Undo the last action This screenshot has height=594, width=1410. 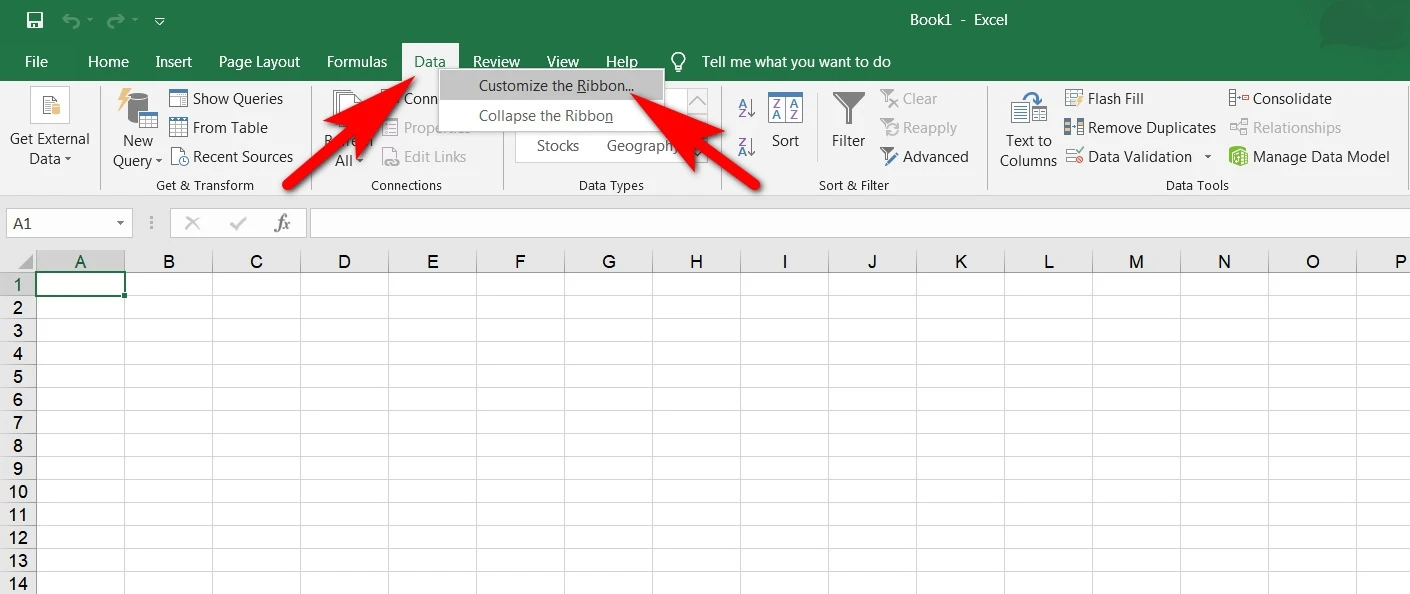tap(71, 20)
